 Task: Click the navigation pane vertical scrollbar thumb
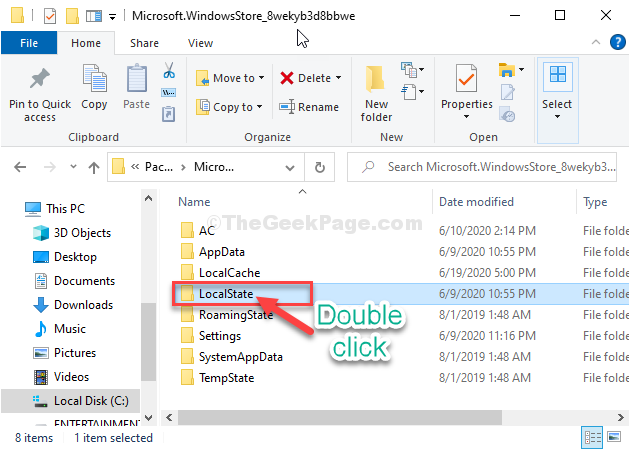coord(148,341)
